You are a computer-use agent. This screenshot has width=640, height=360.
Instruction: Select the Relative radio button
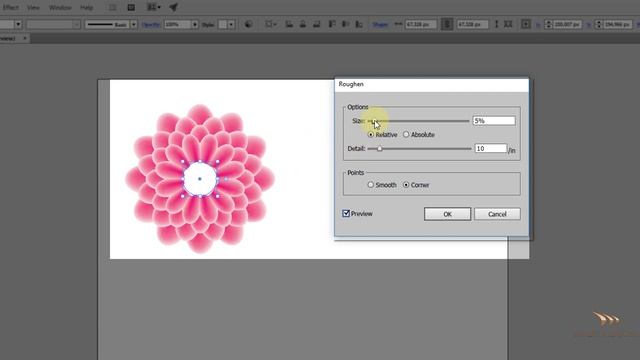(x=371, y=134)
